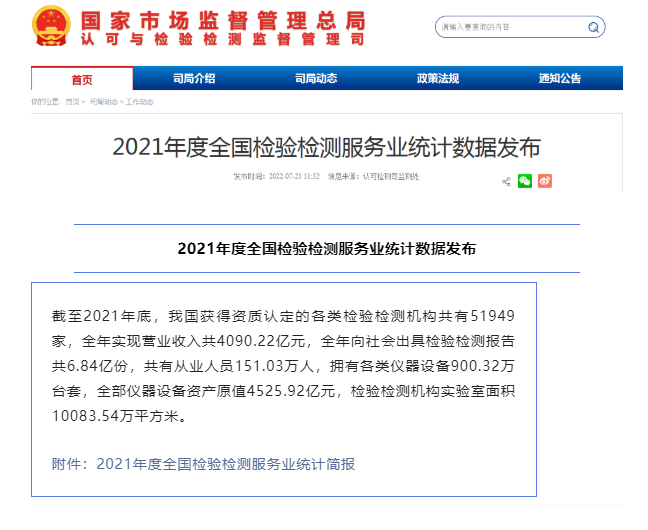Share the article to Weibo
Screen dimensions: 648x530
545,181
